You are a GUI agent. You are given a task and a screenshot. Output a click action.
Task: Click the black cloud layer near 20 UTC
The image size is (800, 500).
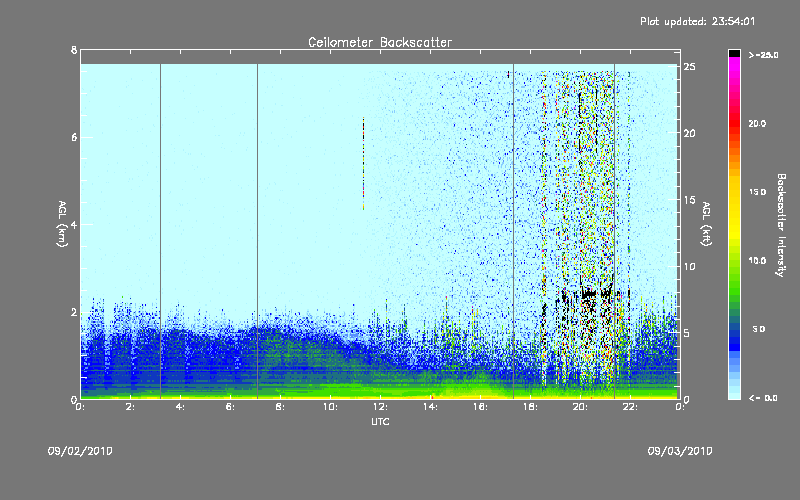click(x=589, y=294)
